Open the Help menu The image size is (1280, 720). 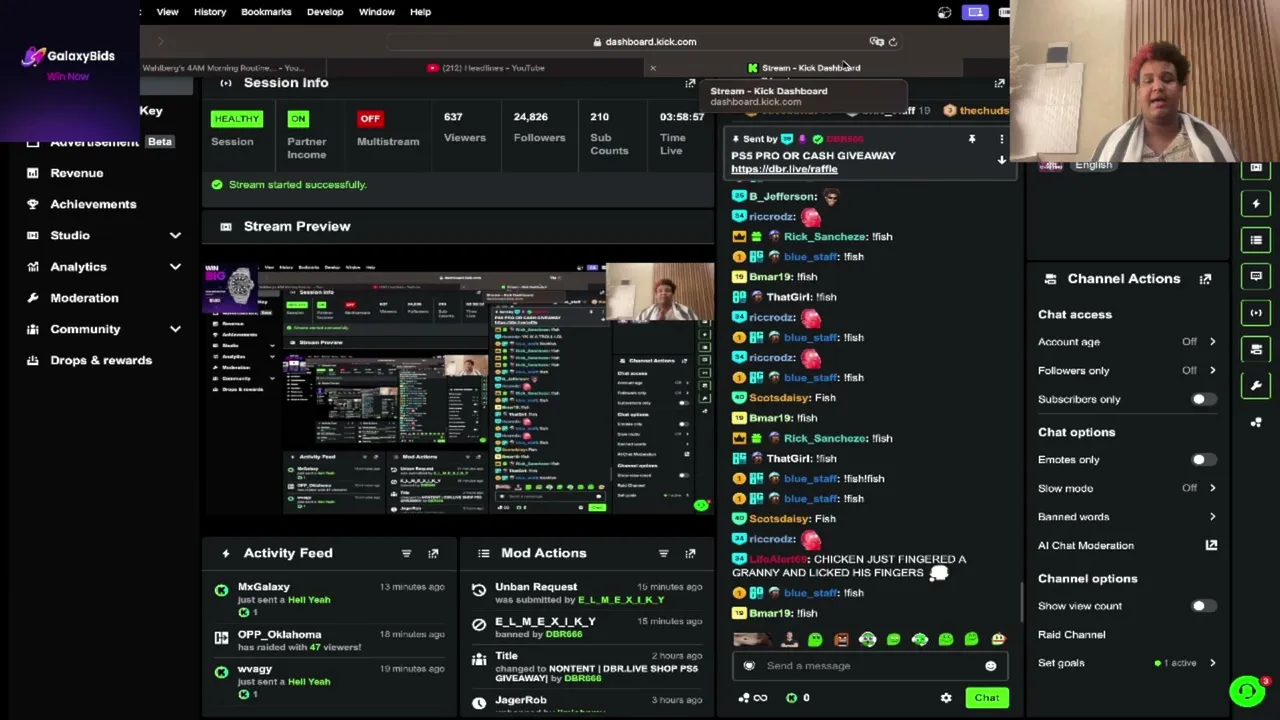[x=420, y=12]
